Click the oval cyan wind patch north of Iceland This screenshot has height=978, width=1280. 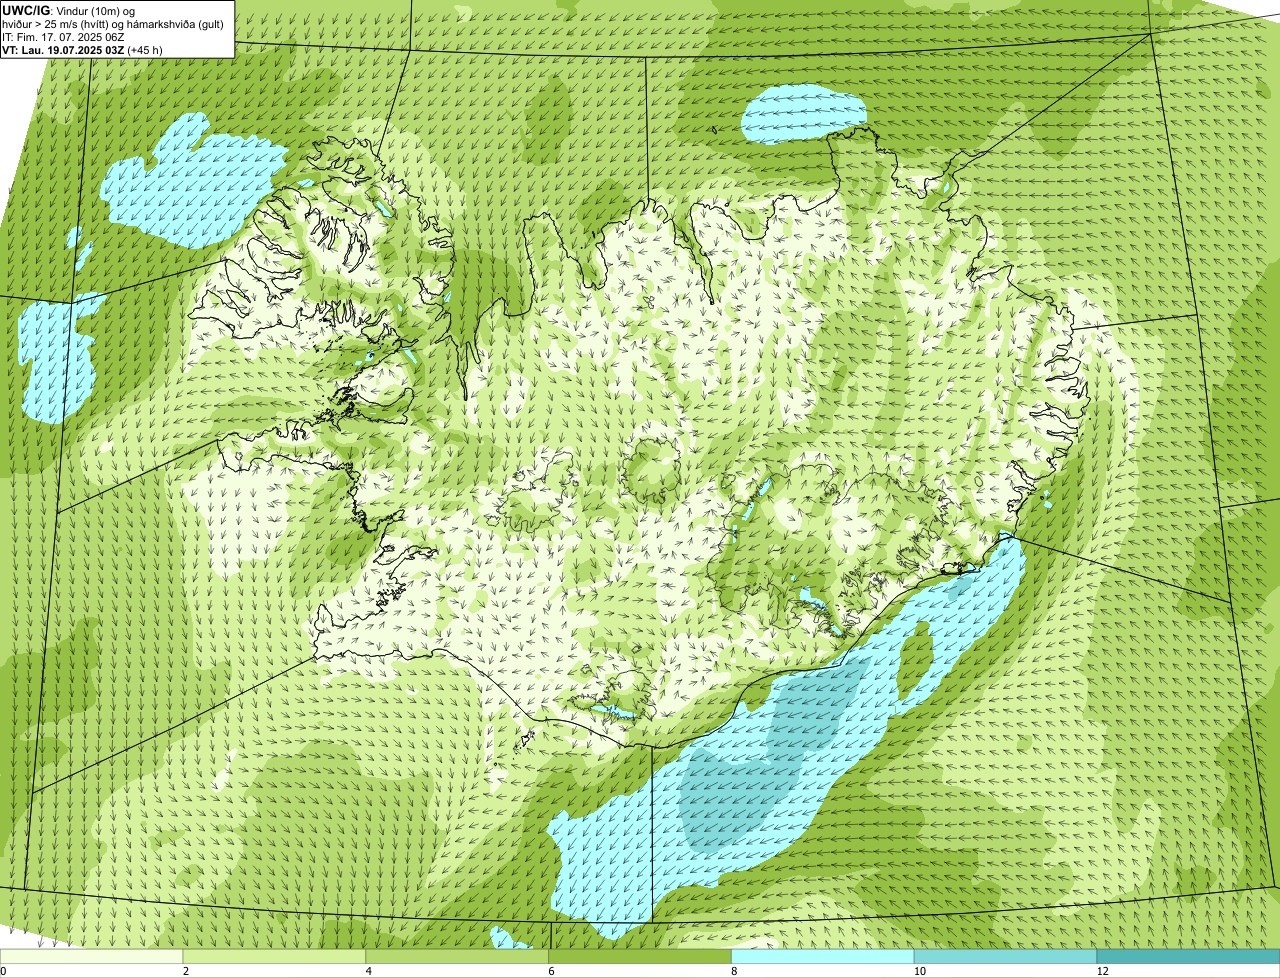coord(806,114)
